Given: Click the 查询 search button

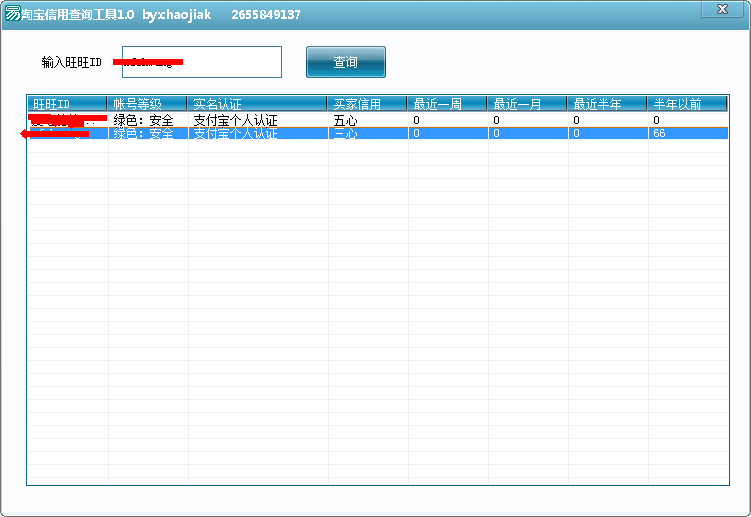Looking at the screenshot, I should click(x=345, y=62).
